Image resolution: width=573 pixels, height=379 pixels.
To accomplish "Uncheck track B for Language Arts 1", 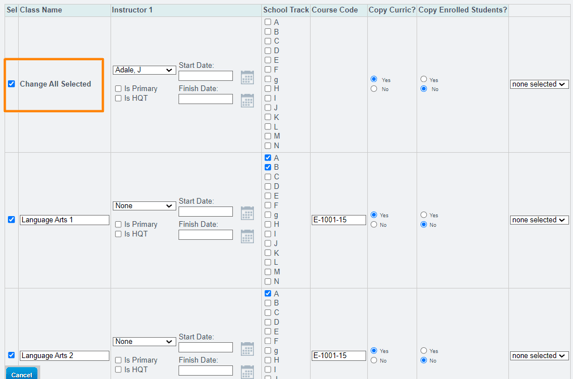I will pyautogui.click(x=268, y=167).
